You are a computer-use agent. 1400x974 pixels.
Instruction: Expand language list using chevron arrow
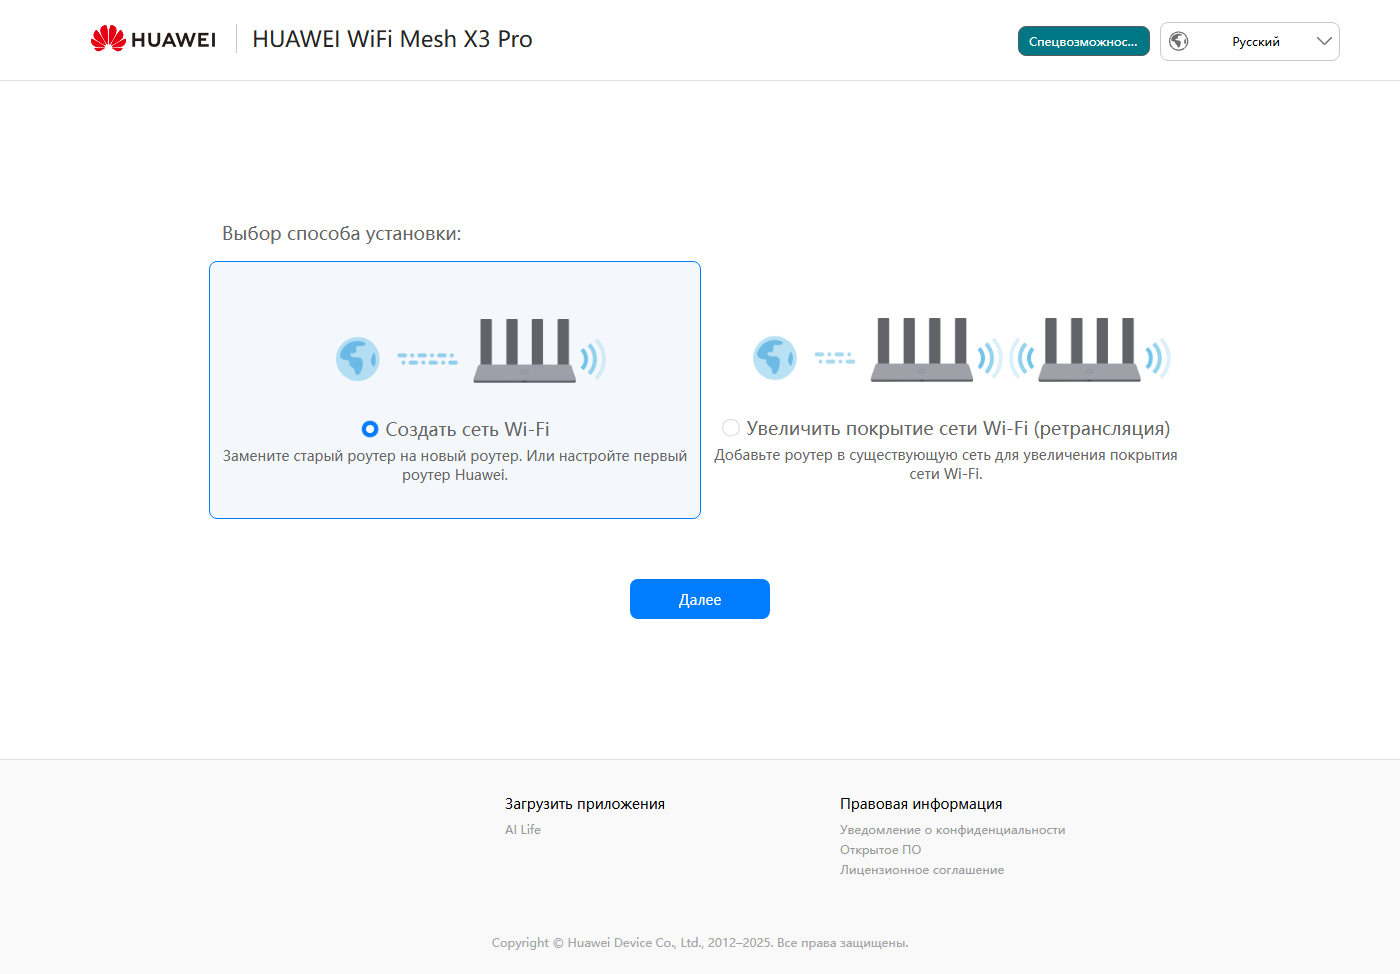coord(1324,41)
